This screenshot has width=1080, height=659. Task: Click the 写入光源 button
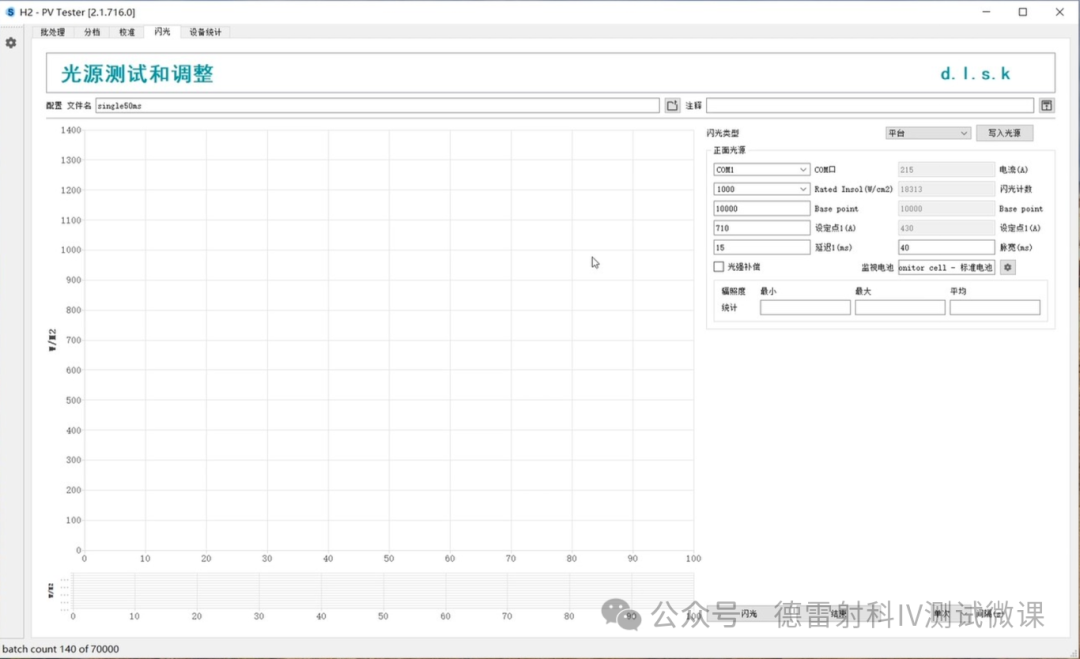[1004, 133]
